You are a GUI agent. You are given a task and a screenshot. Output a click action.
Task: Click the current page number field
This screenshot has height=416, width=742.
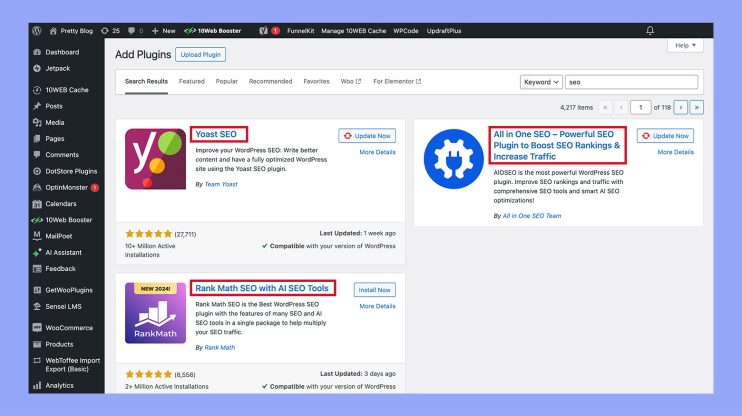pyautogui.click(x=641, y=107)
